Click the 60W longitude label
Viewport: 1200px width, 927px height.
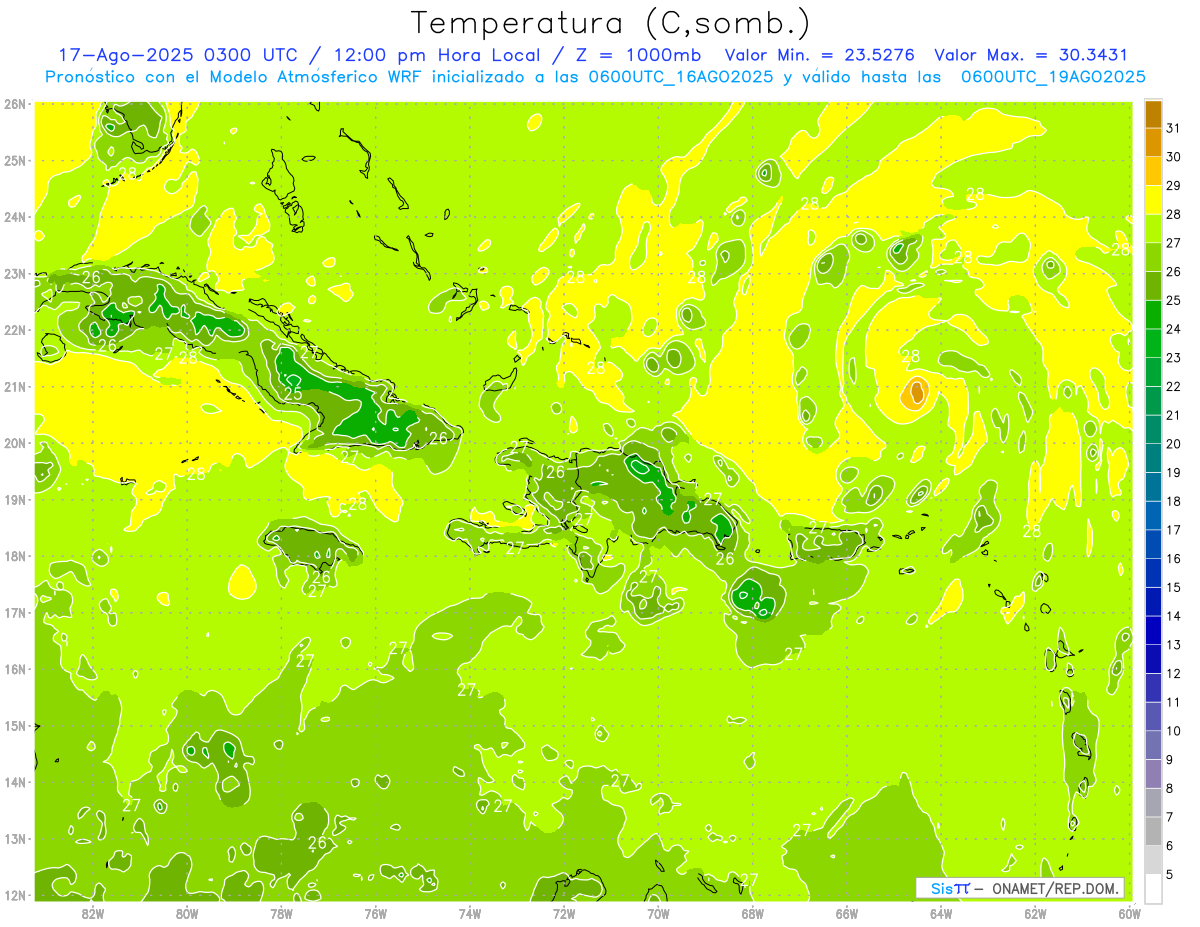click(1129, 913)
